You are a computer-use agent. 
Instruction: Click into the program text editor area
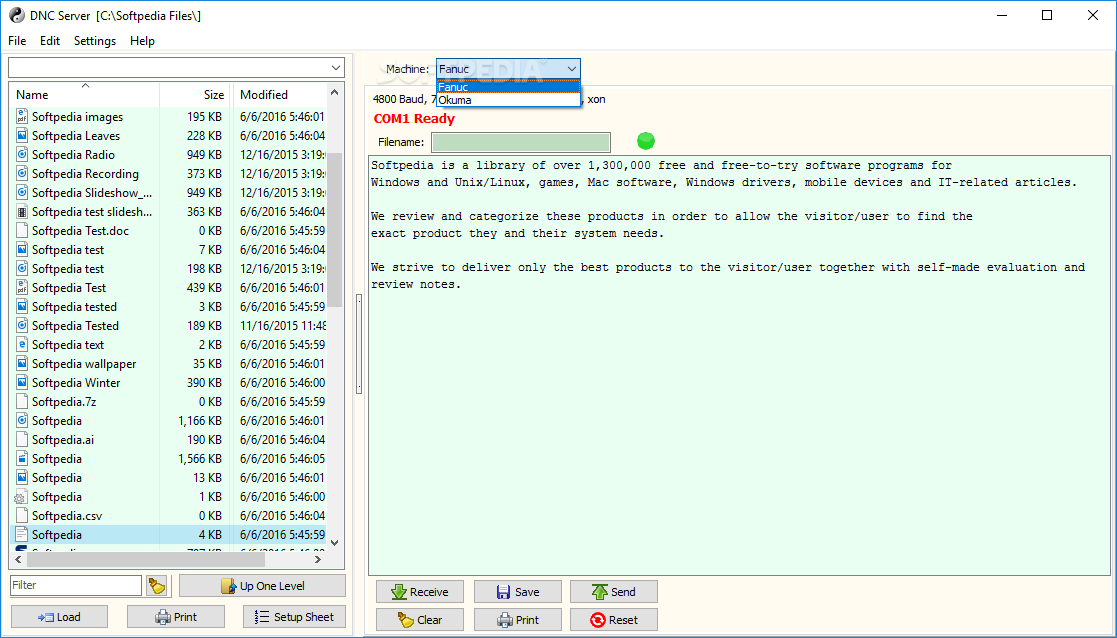point(739,365)
